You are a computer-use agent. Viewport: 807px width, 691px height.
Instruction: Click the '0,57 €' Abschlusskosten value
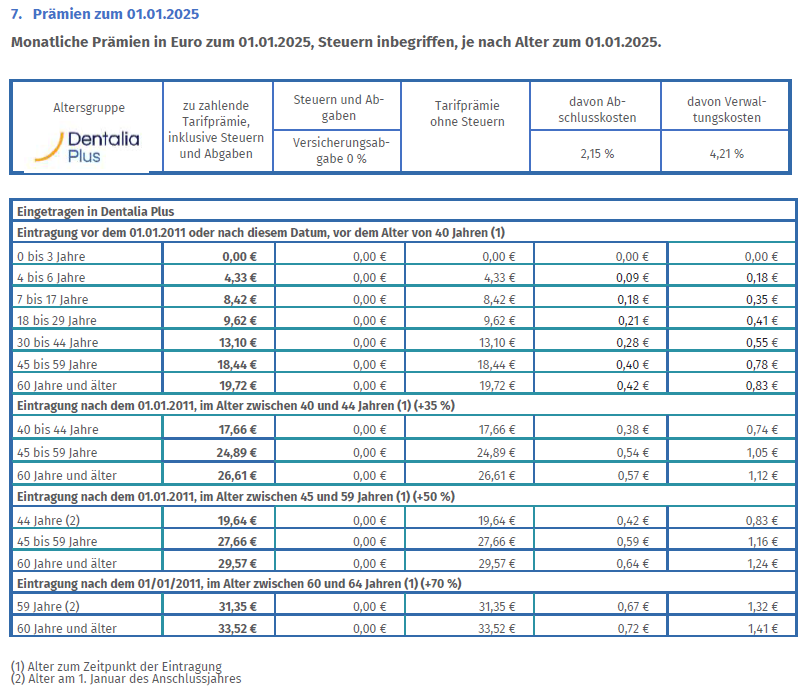[633, 475]
